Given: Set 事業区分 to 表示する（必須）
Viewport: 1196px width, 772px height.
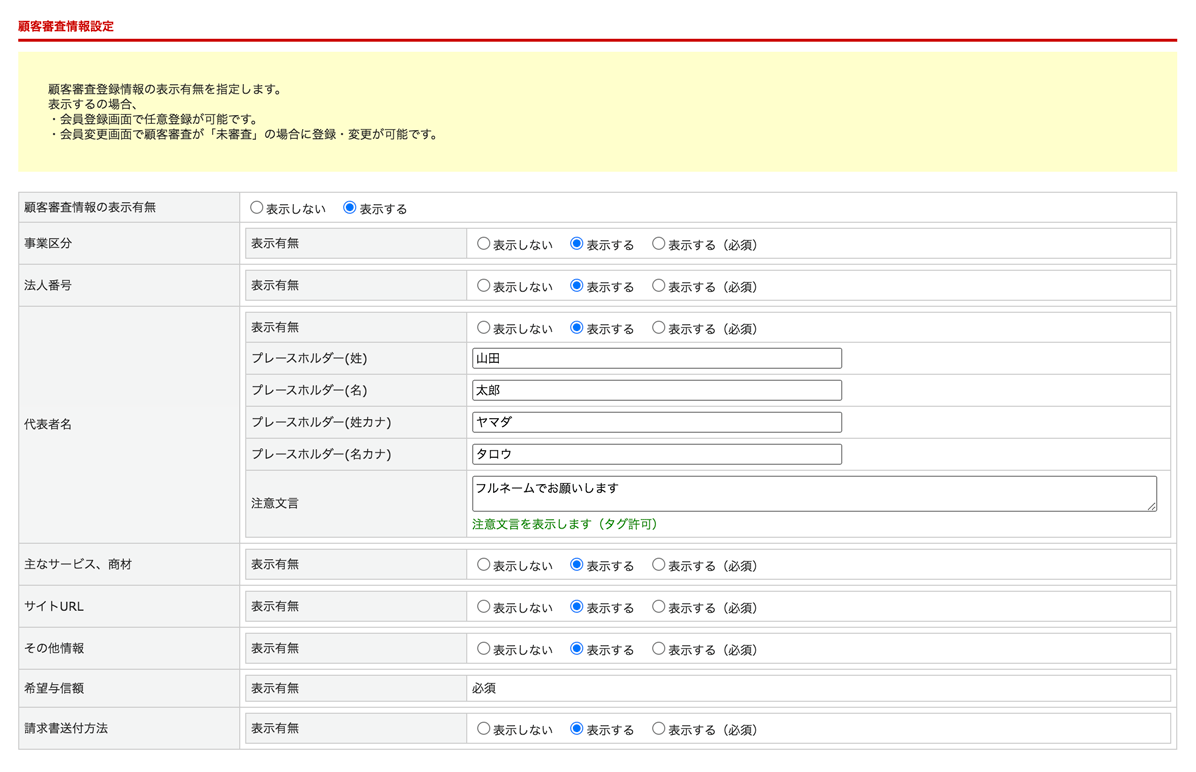Looking at the screenshot, I should coord(658,244).
